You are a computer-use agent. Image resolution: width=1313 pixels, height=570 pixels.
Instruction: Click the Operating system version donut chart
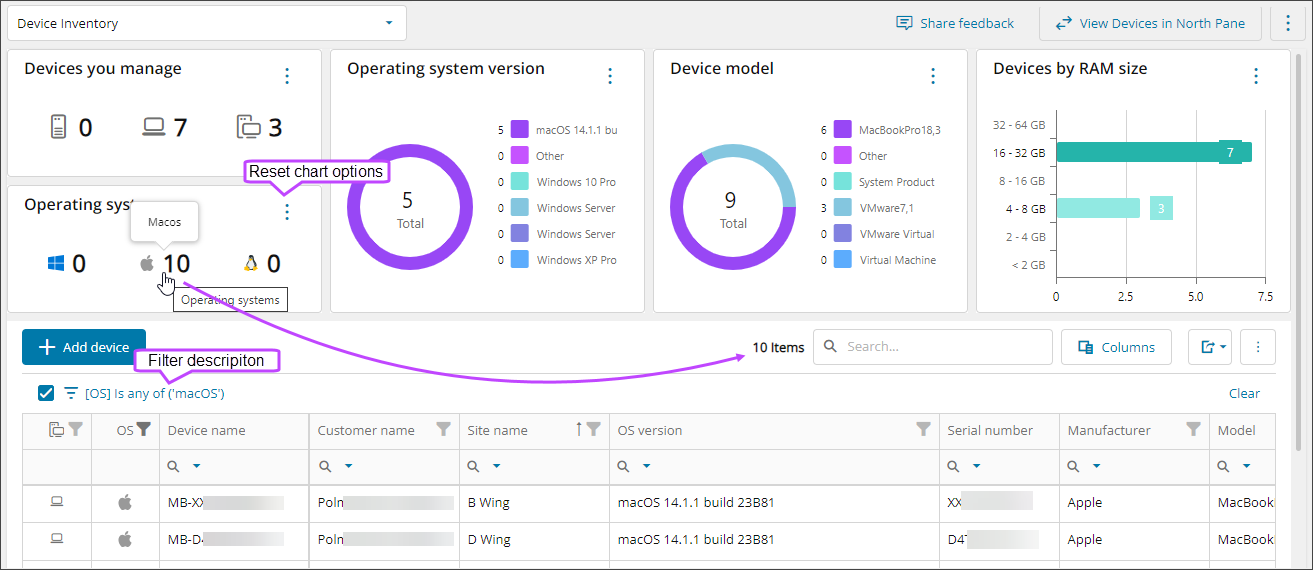pyautogui.click(x=410, y=207)
